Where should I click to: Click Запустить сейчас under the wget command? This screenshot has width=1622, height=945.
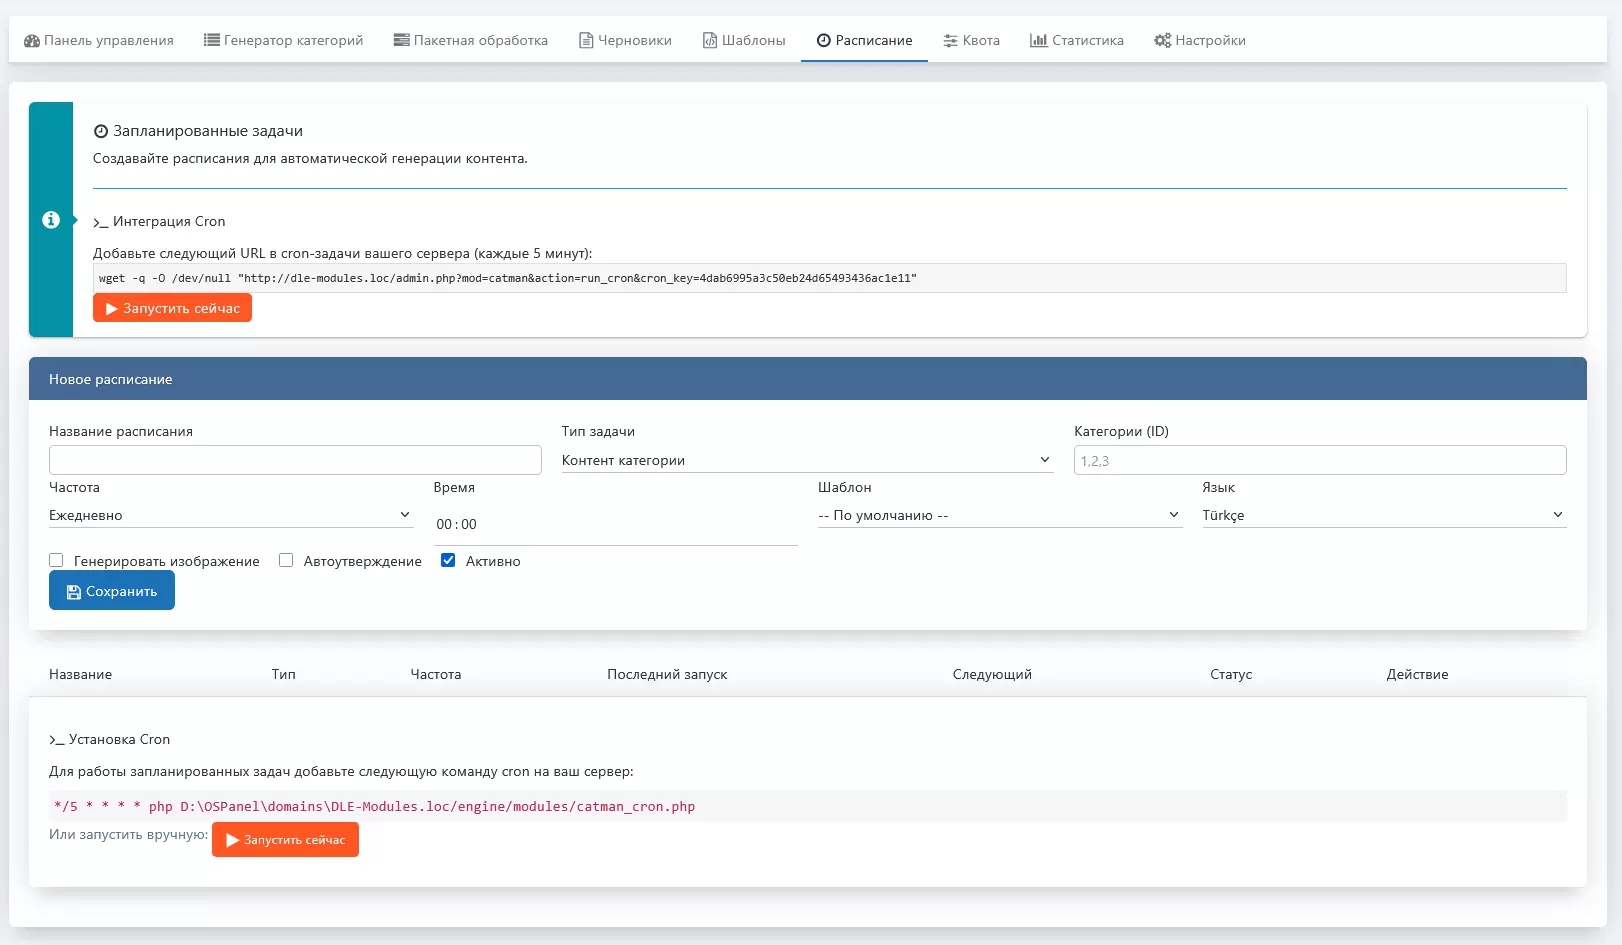[x=172, y=308]
